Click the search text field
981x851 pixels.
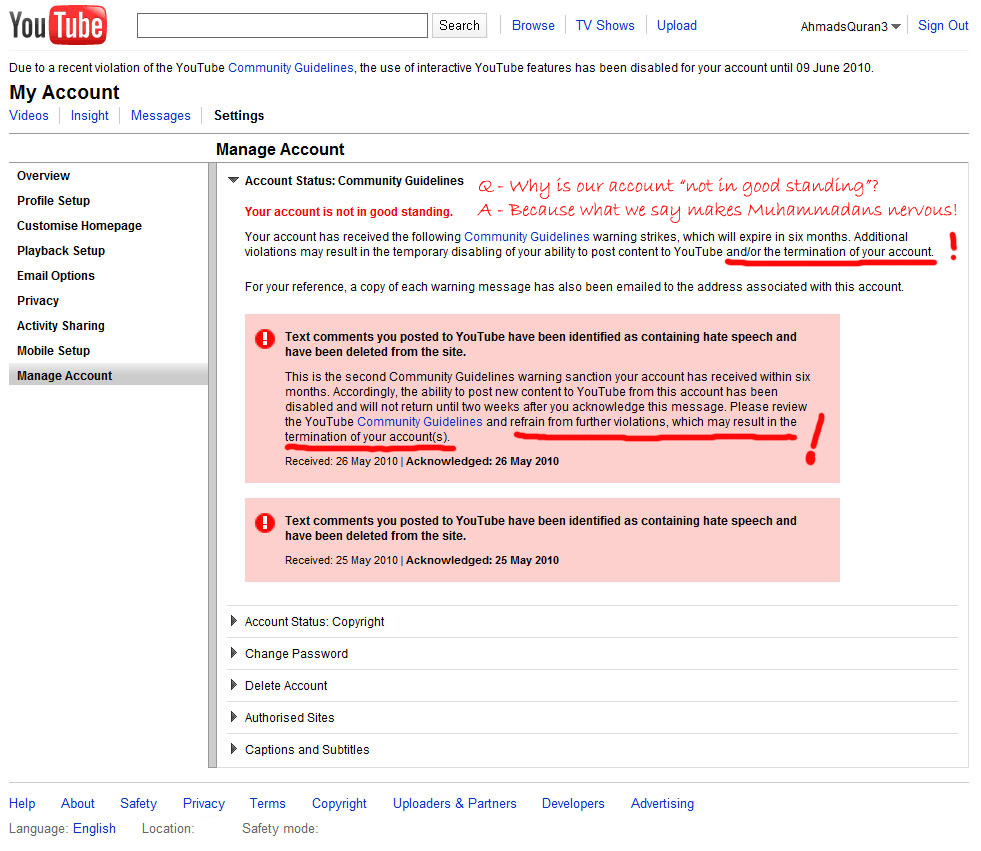[282, 26]
